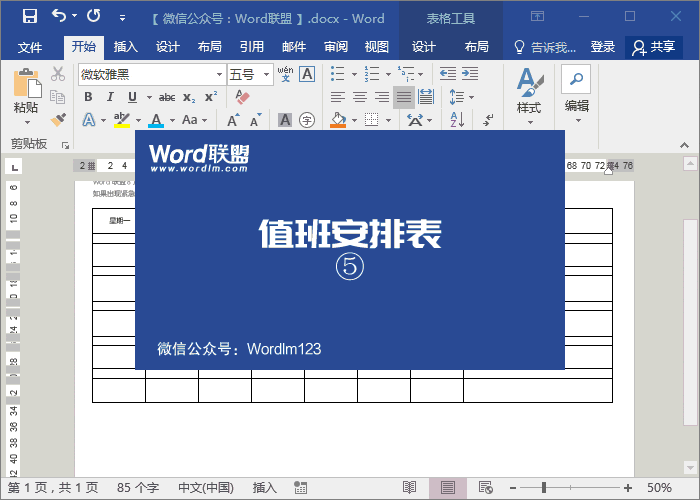Switch to Web Layout view

[x=485, y=488]
